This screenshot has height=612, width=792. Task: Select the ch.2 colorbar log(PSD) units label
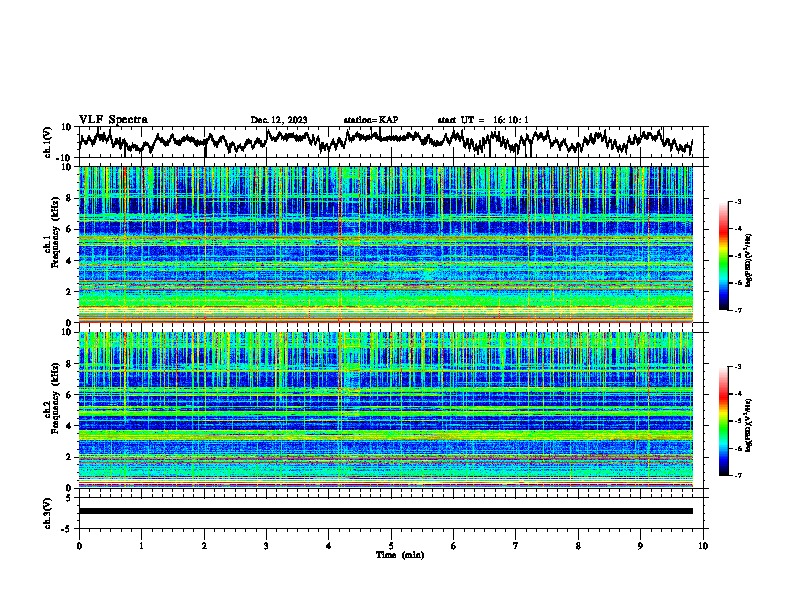pos(749,425)
